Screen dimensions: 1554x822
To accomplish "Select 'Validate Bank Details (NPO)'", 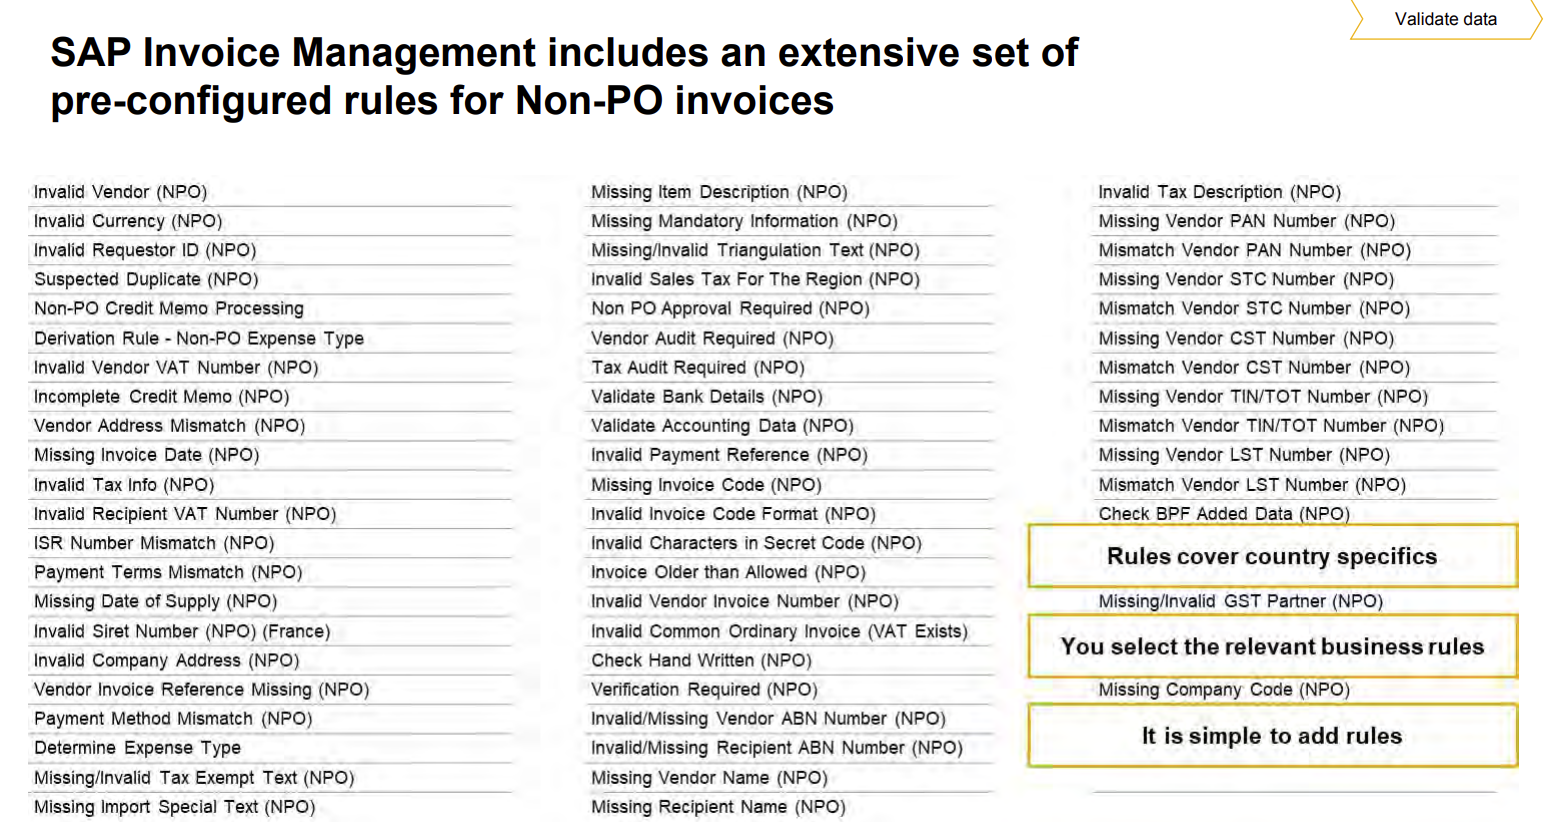I will (707, 396).
